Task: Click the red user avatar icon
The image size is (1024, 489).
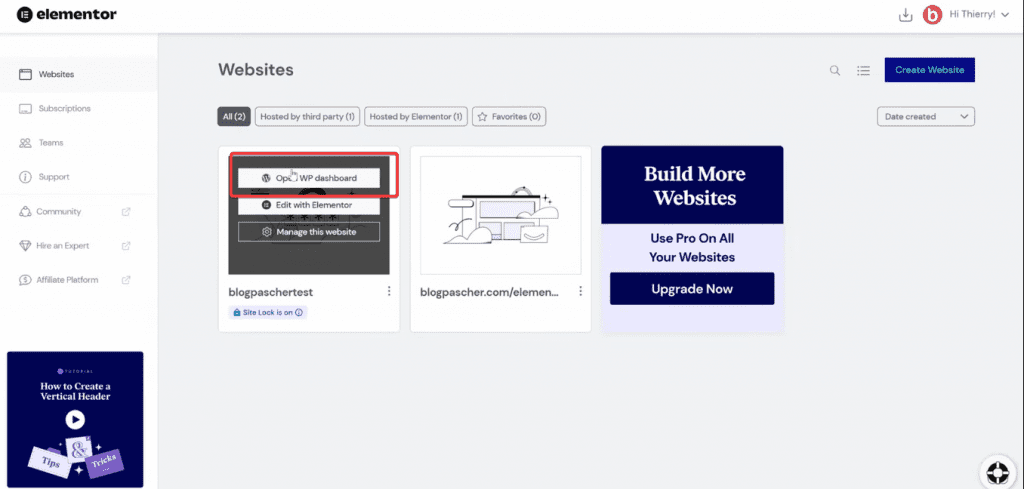Action: pyautogui.click(x=932, y=15)
